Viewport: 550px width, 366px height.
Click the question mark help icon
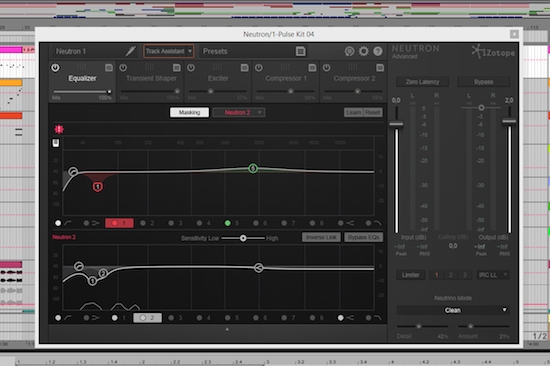[378, 51]
